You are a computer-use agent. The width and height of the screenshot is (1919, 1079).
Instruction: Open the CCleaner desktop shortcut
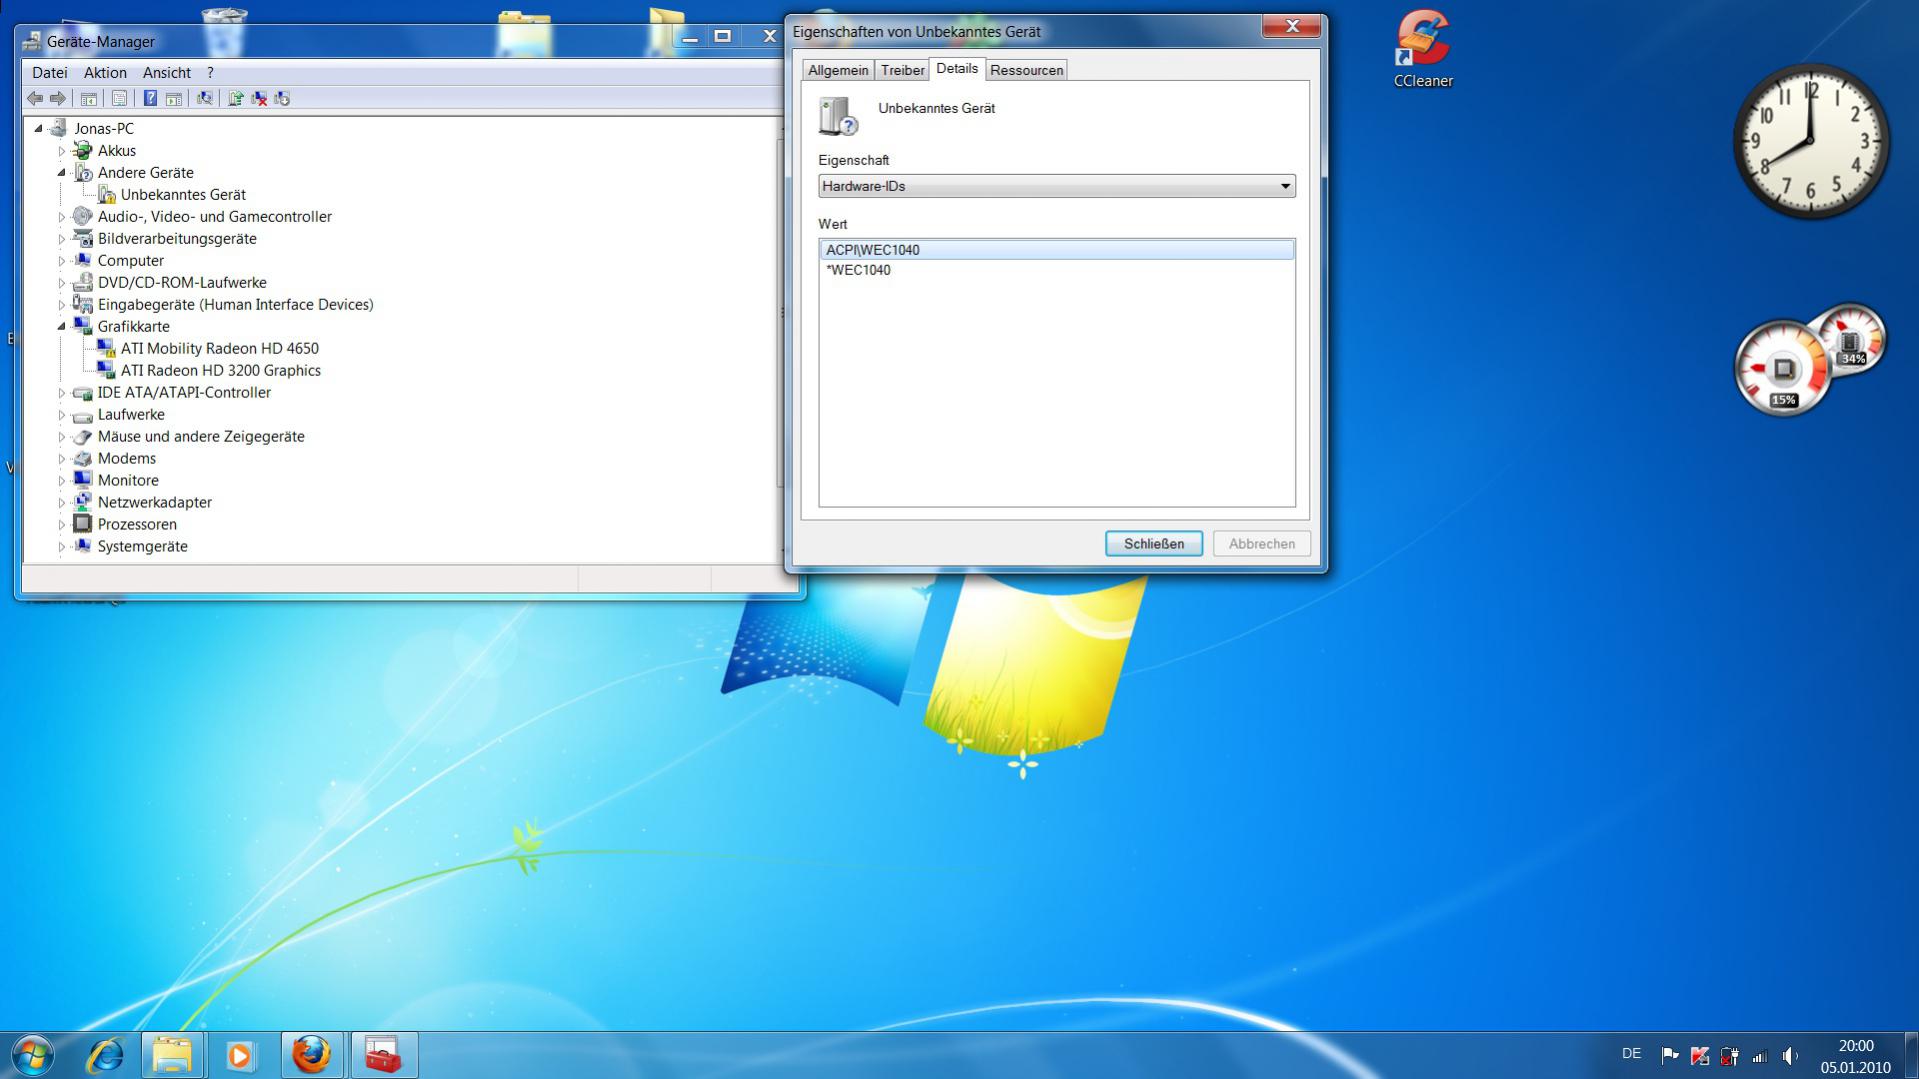[x=1423, y=50]
